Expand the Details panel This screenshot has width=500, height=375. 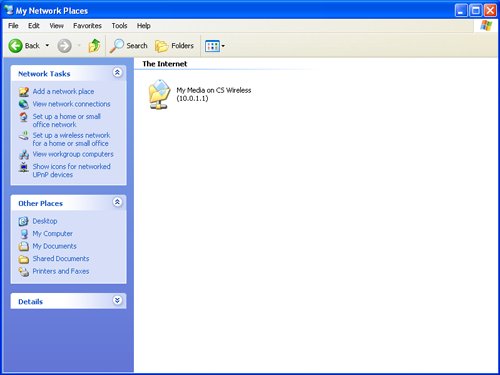(117, 300)
